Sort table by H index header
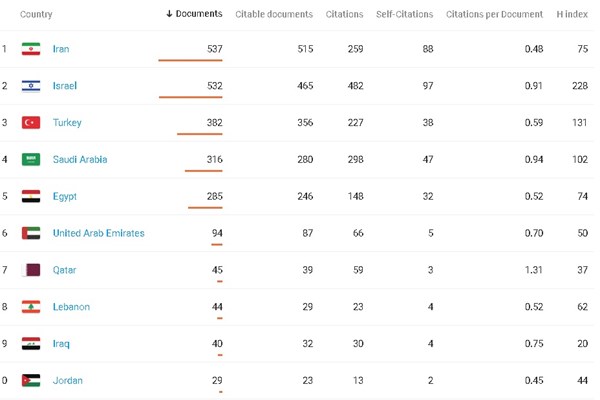The height and width of the screenshot is (400, 600). 572,14
